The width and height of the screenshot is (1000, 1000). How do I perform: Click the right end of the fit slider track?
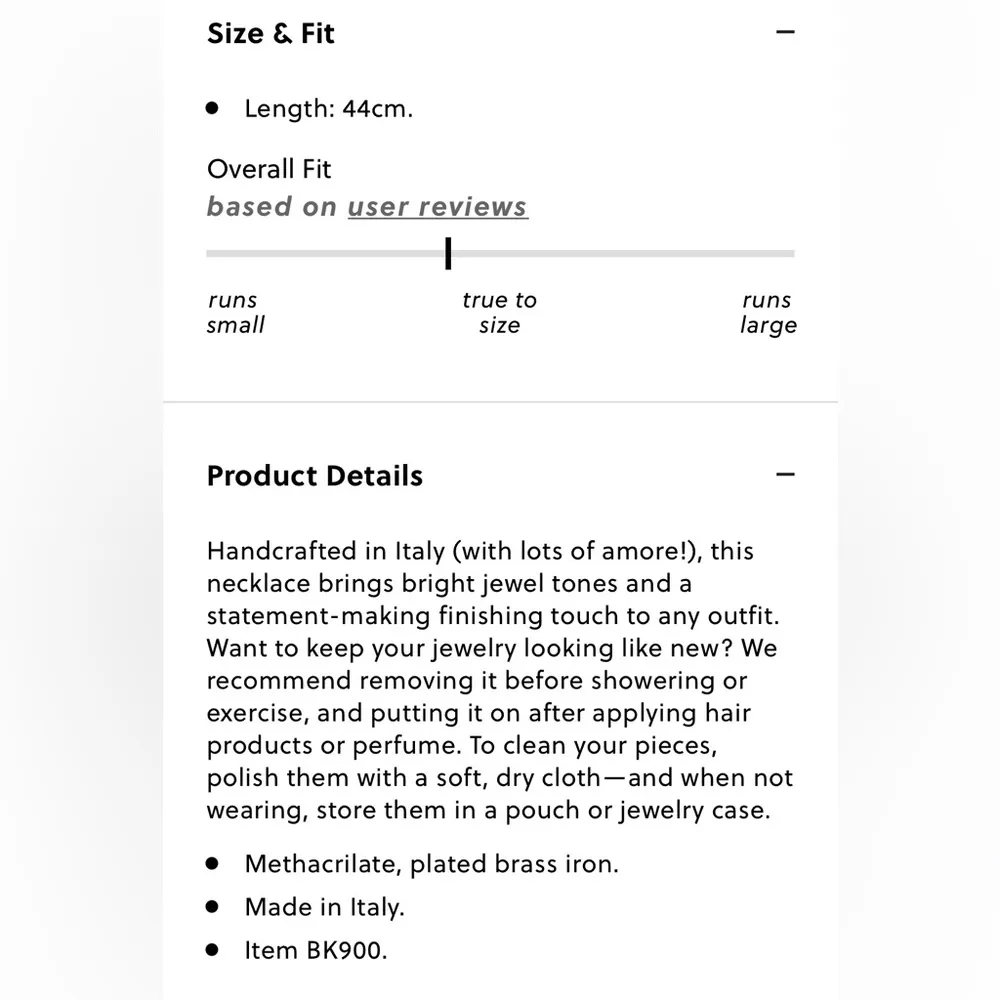click(x=788, y=254)
